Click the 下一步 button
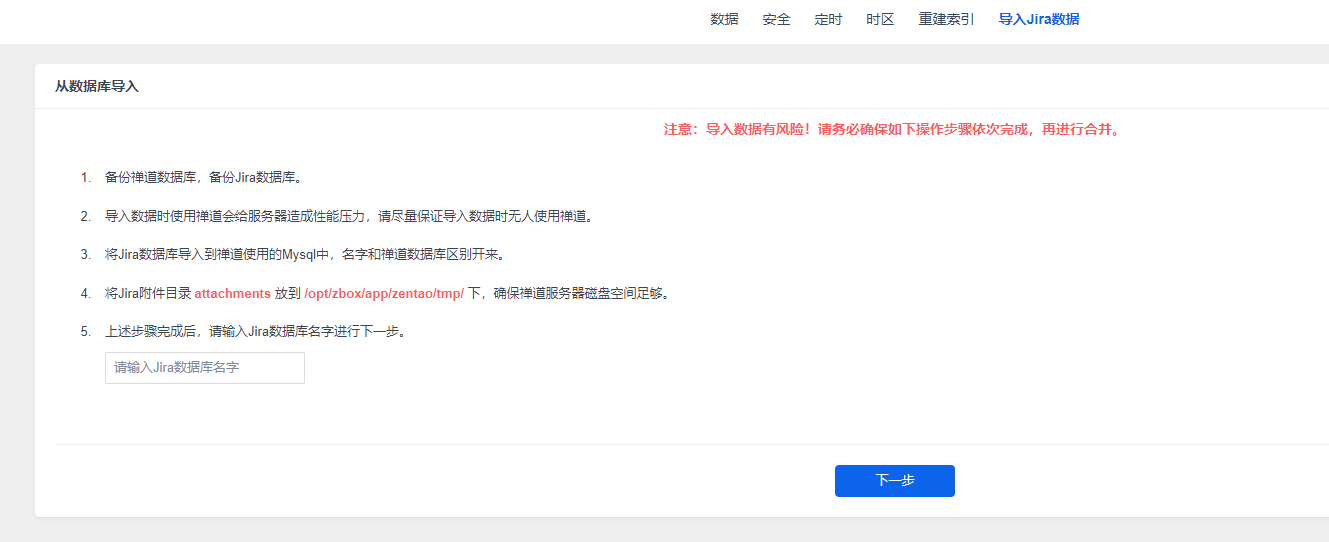 [x=895, y=481]
